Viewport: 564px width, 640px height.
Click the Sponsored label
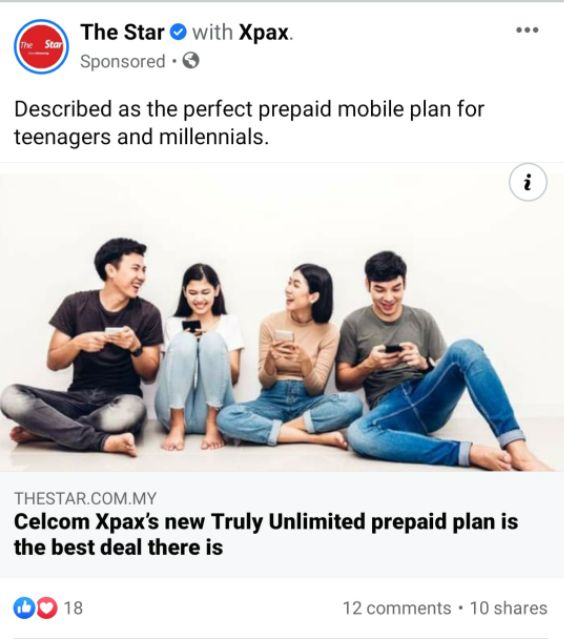tap(122, 62)
